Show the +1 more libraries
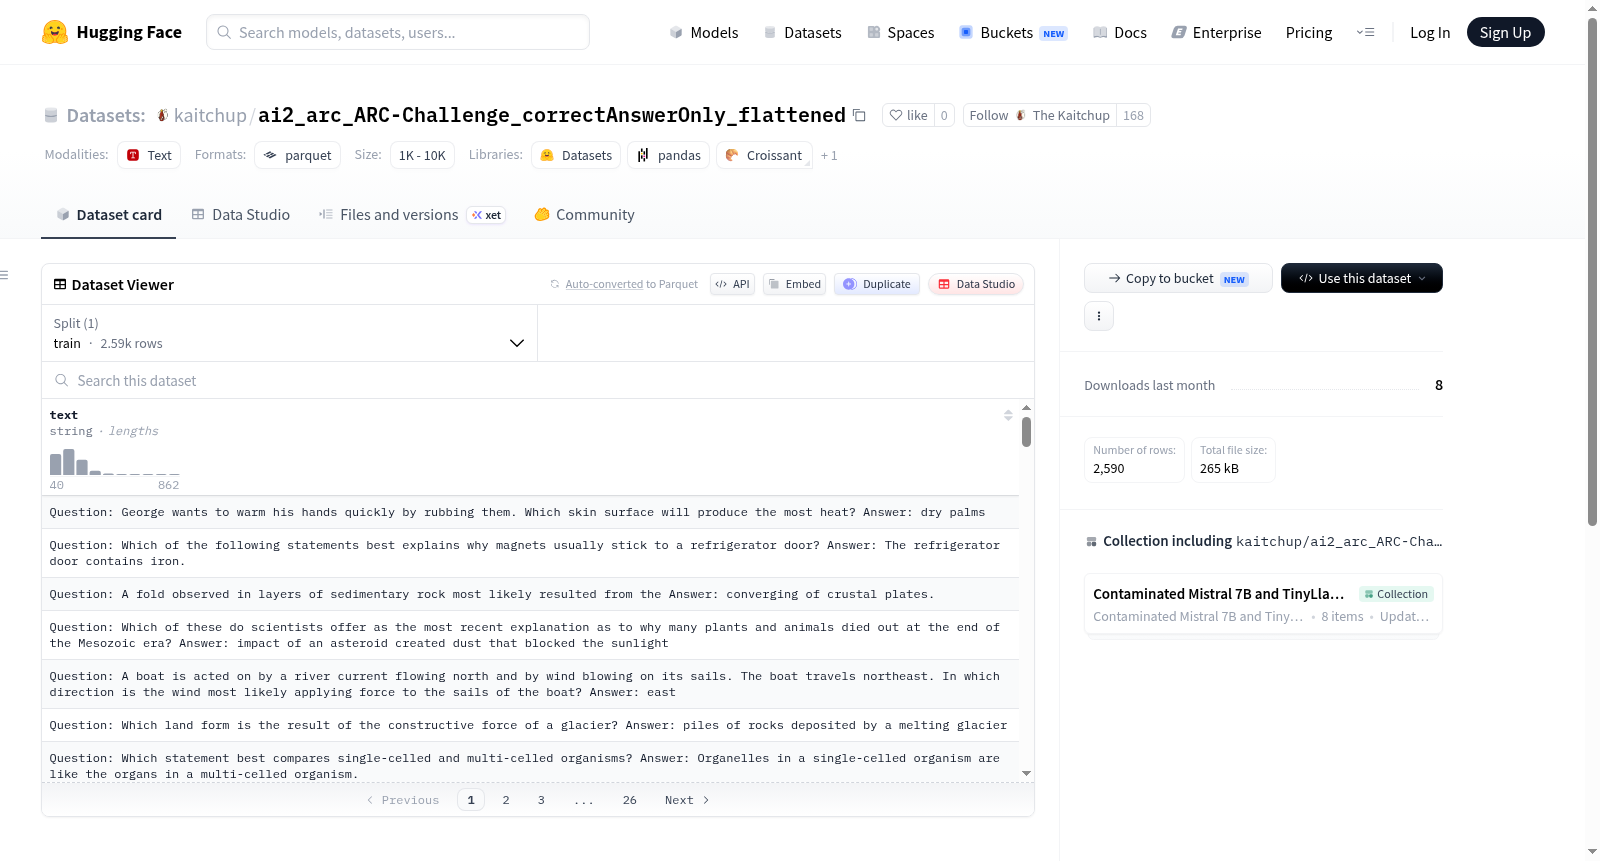 click(829, 155)
